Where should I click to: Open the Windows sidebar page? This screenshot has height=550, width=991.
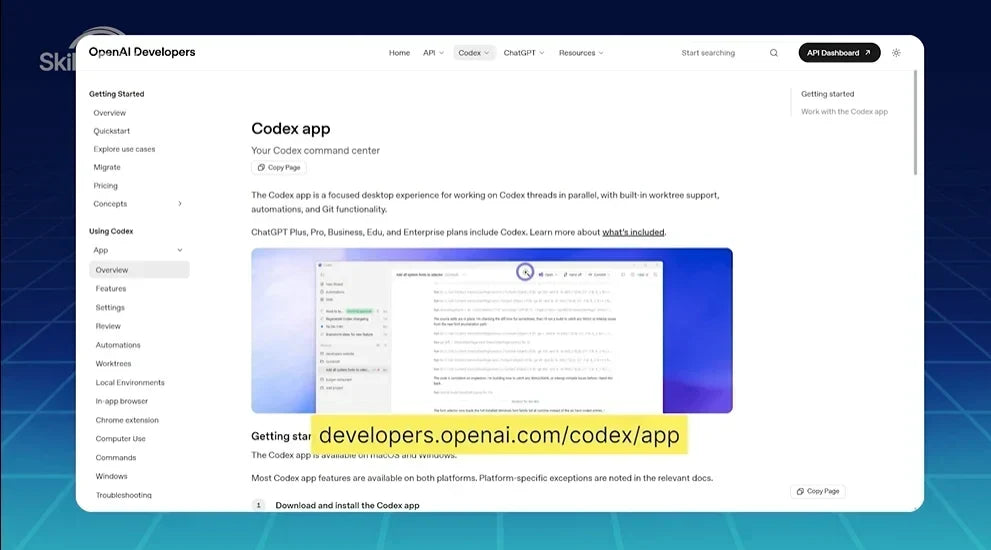(x=111, y=476)
